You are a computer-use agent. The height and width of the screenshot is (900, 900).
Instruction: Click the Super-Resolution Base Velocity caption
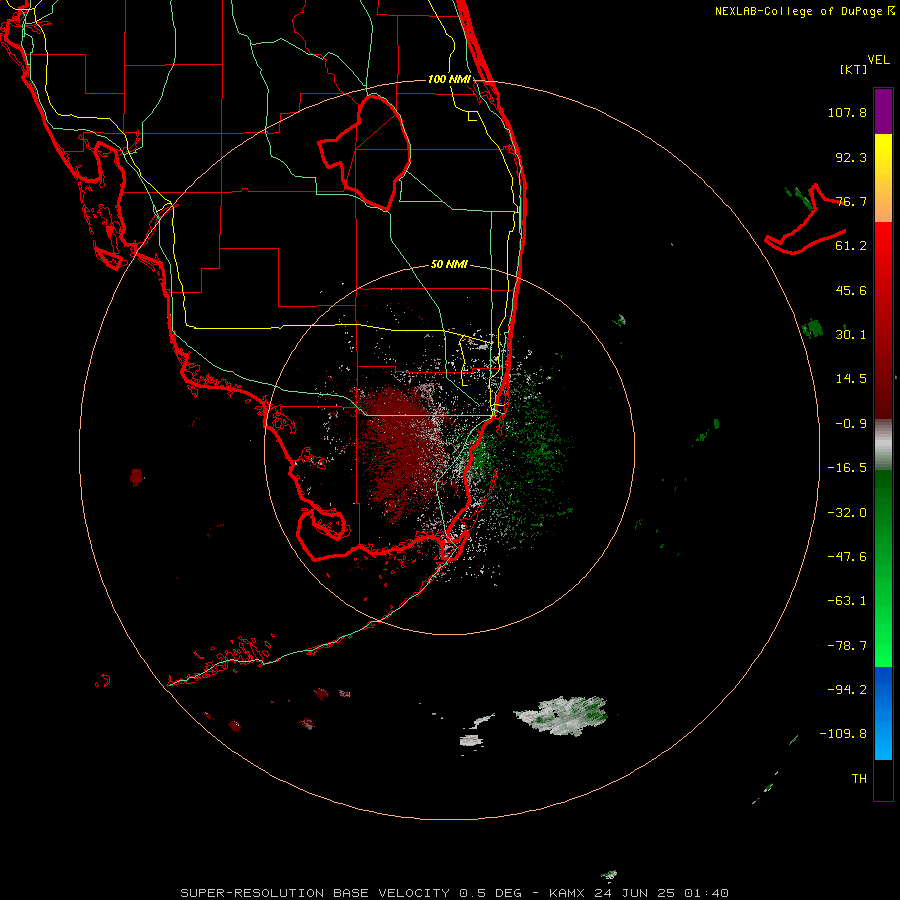455,893
